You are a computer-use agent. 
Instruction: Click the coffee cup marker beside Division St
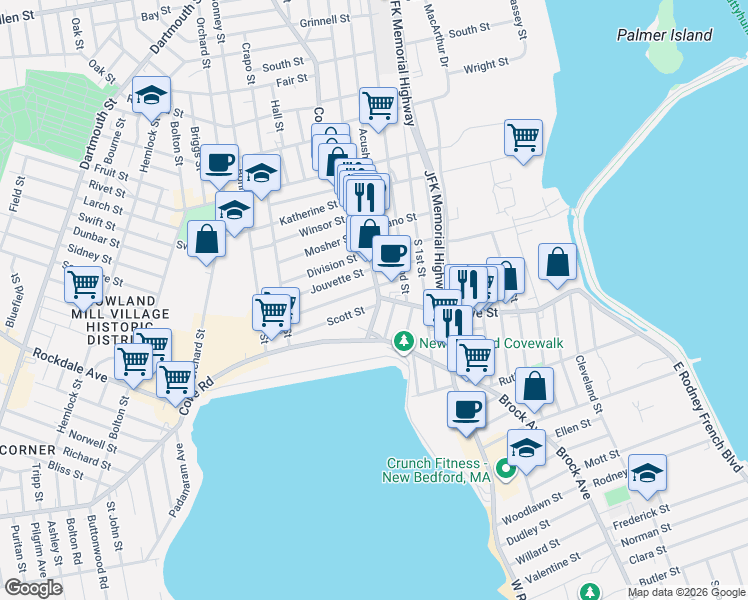pyautogui.click(x=391, y=254)
